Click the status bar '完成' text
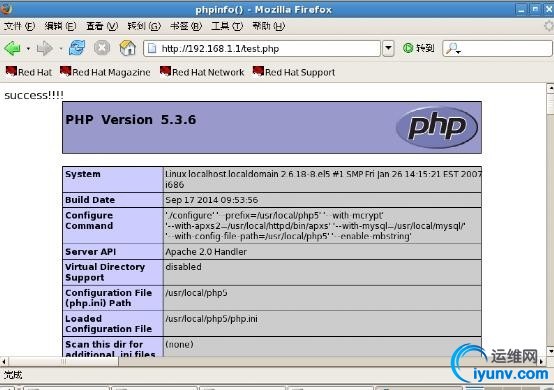The height and width of the screenshot is (390, 554). tap(13, 375)
